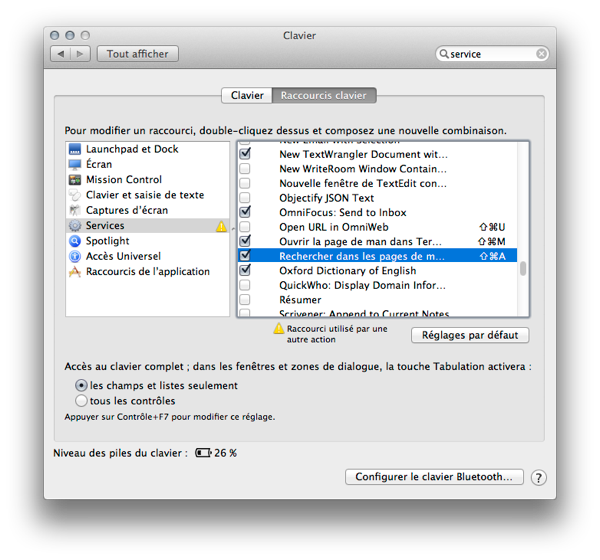
Task: Select the Accès Universel icon
Action: (x=75, y=256)
